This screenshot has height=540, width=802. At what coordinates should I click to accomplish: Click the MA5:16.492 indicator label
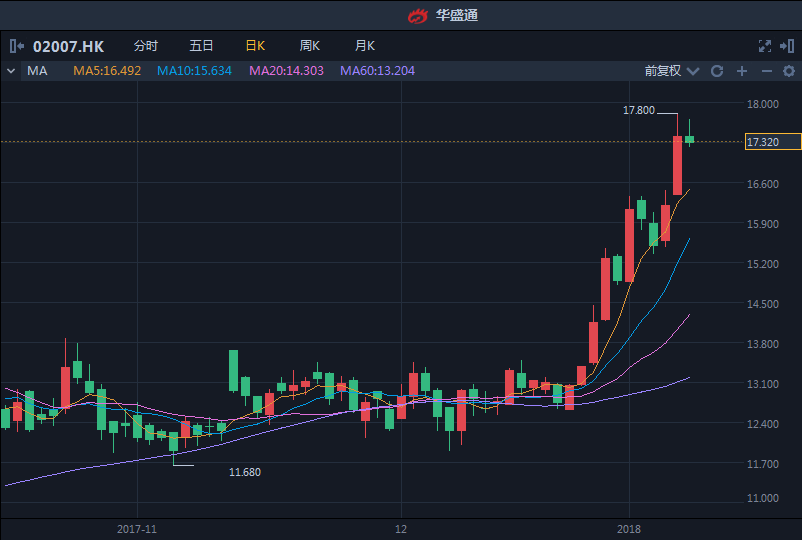[x=107, y=71]
